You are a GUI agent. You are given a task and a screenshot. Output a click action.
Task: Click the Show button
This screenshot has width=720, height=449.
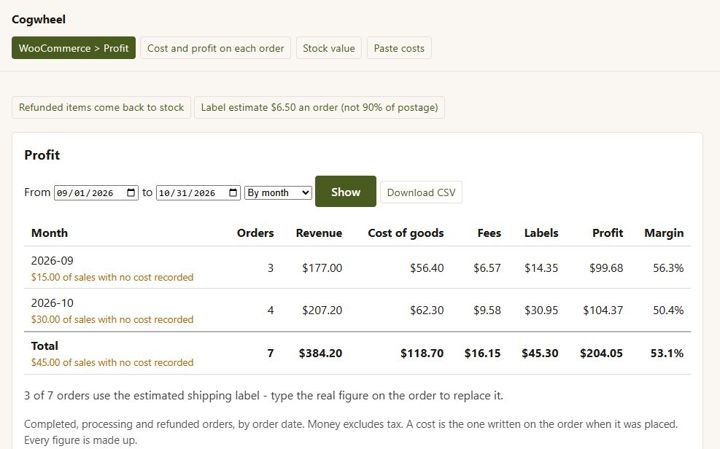[345, 191]
